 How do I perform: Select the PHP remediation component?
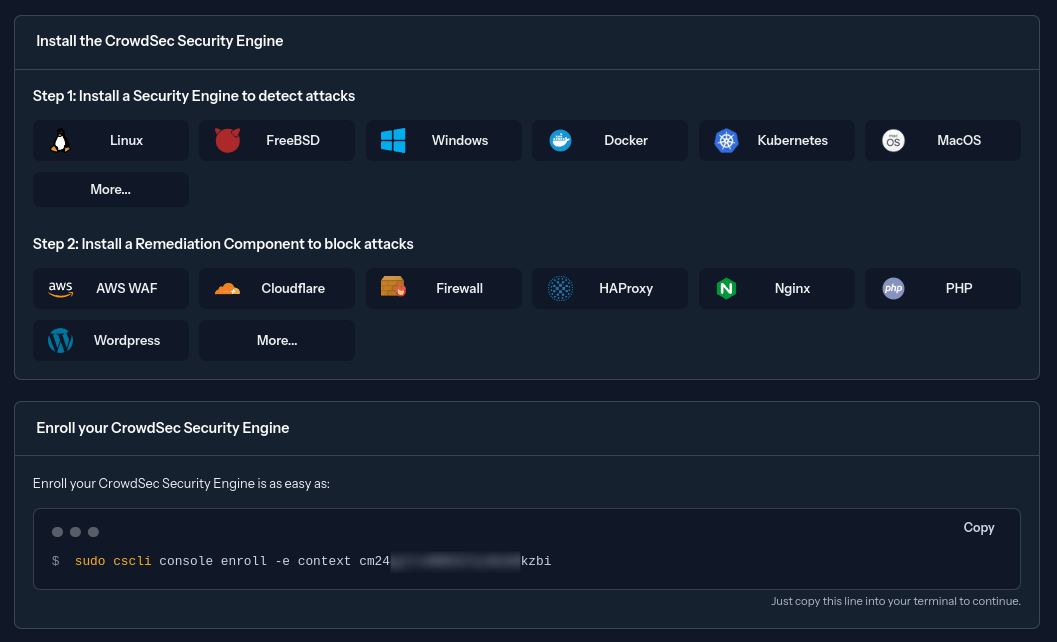pos(943,289)
